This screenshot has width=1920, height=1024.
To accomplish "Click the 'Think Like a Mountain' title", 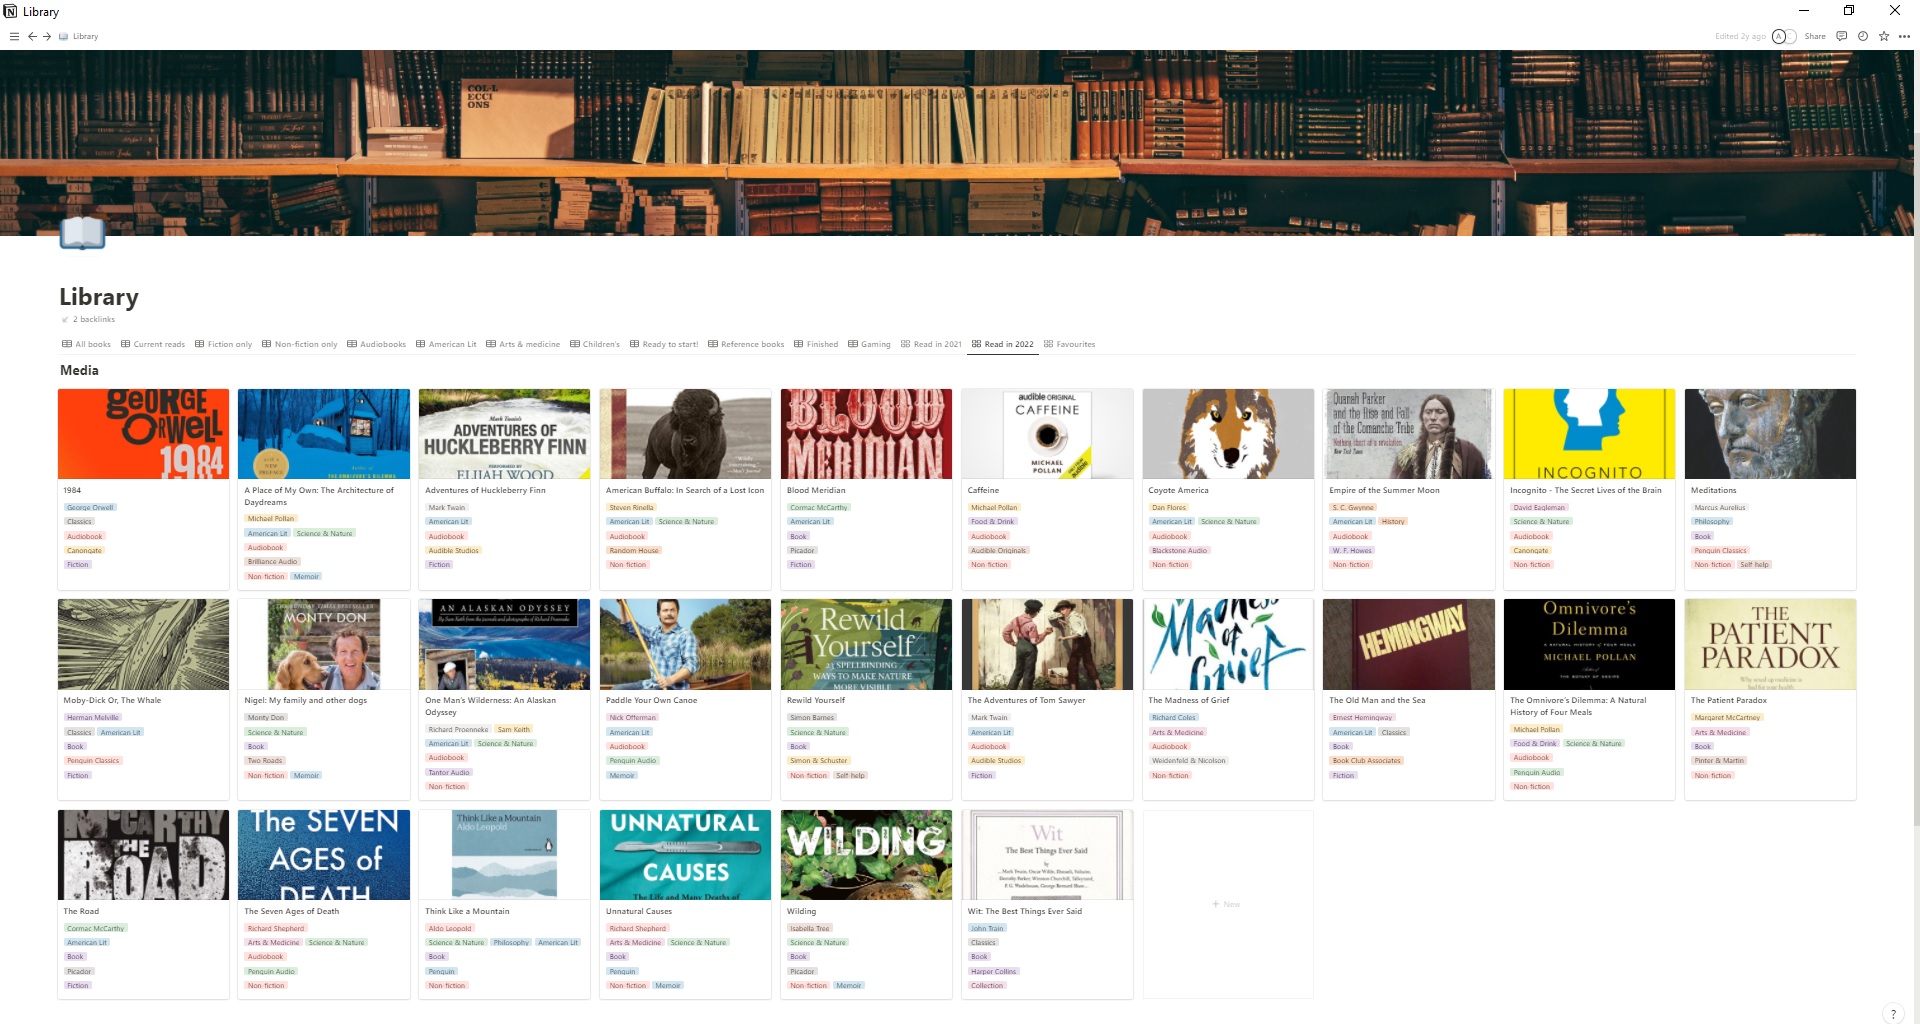I will click(467, 911).
